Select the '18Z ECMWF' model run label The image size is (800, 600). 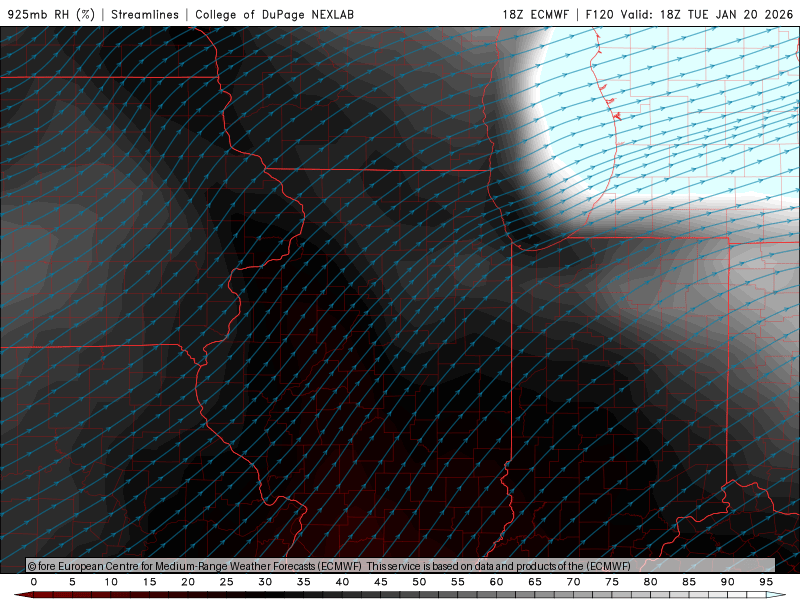[x=535, y=14]
